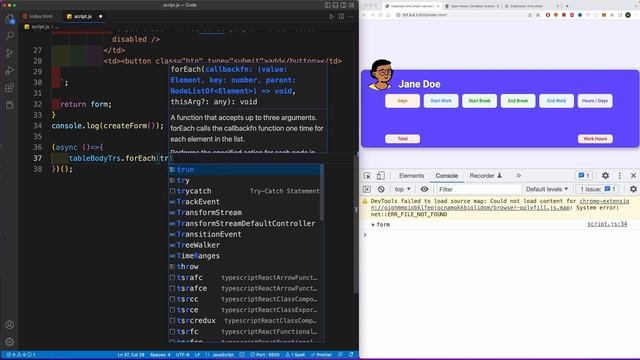This screenshot has width=640, height=360.
Task: Open the Default levels dropdown
Action: (x=547, y=189)
